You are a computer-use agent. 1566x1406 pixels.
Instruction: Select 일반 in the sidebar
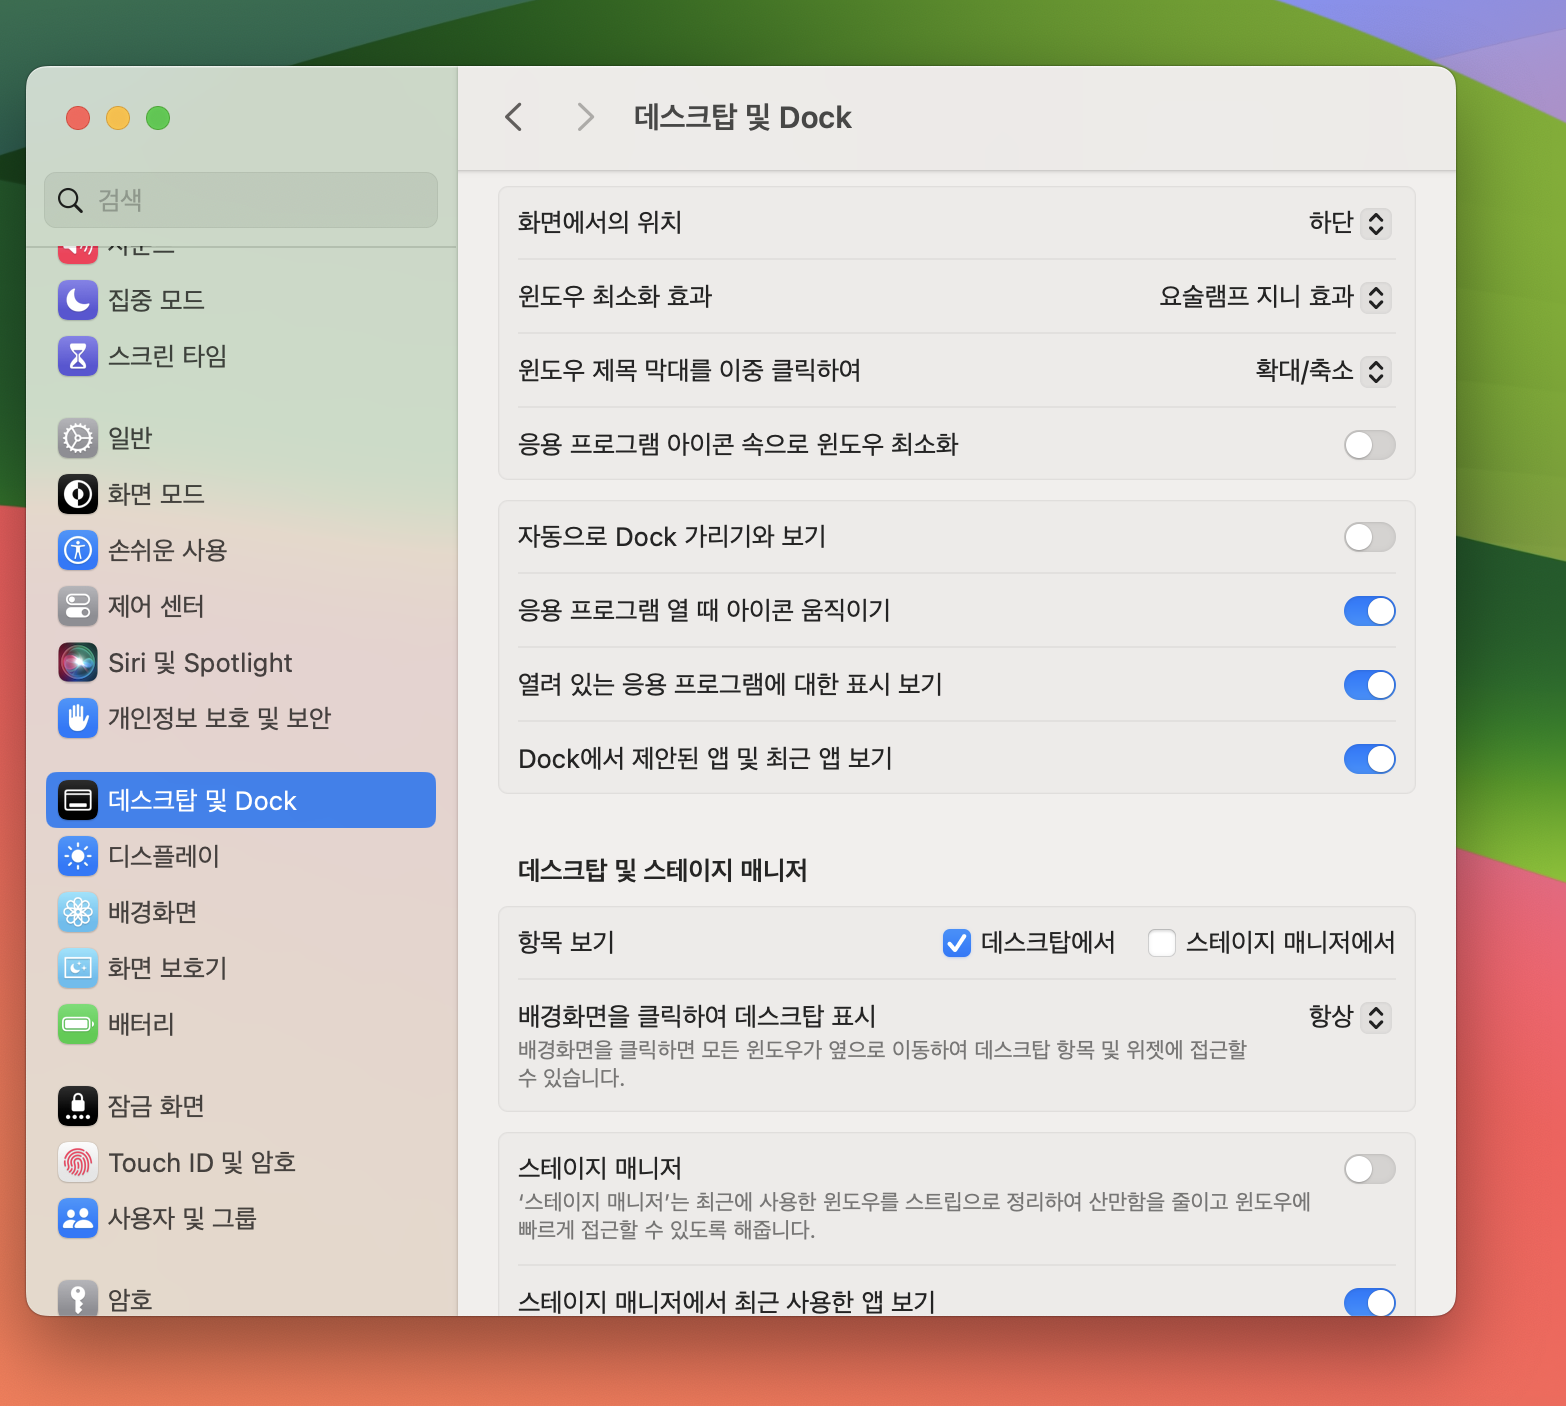click(241, 438)
